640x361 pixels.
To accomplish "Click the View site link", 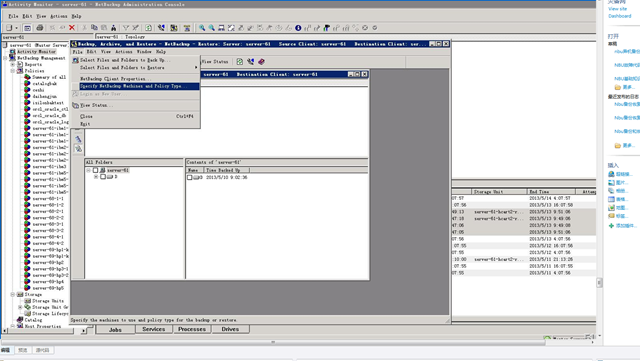I will tap(617, 9).
